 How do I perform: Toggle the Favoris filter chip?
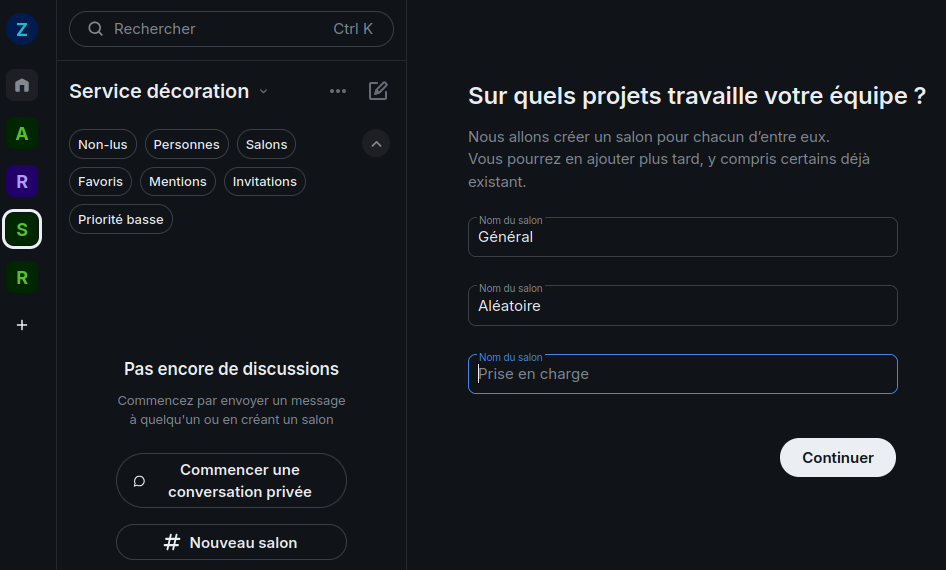pos(100,181)
